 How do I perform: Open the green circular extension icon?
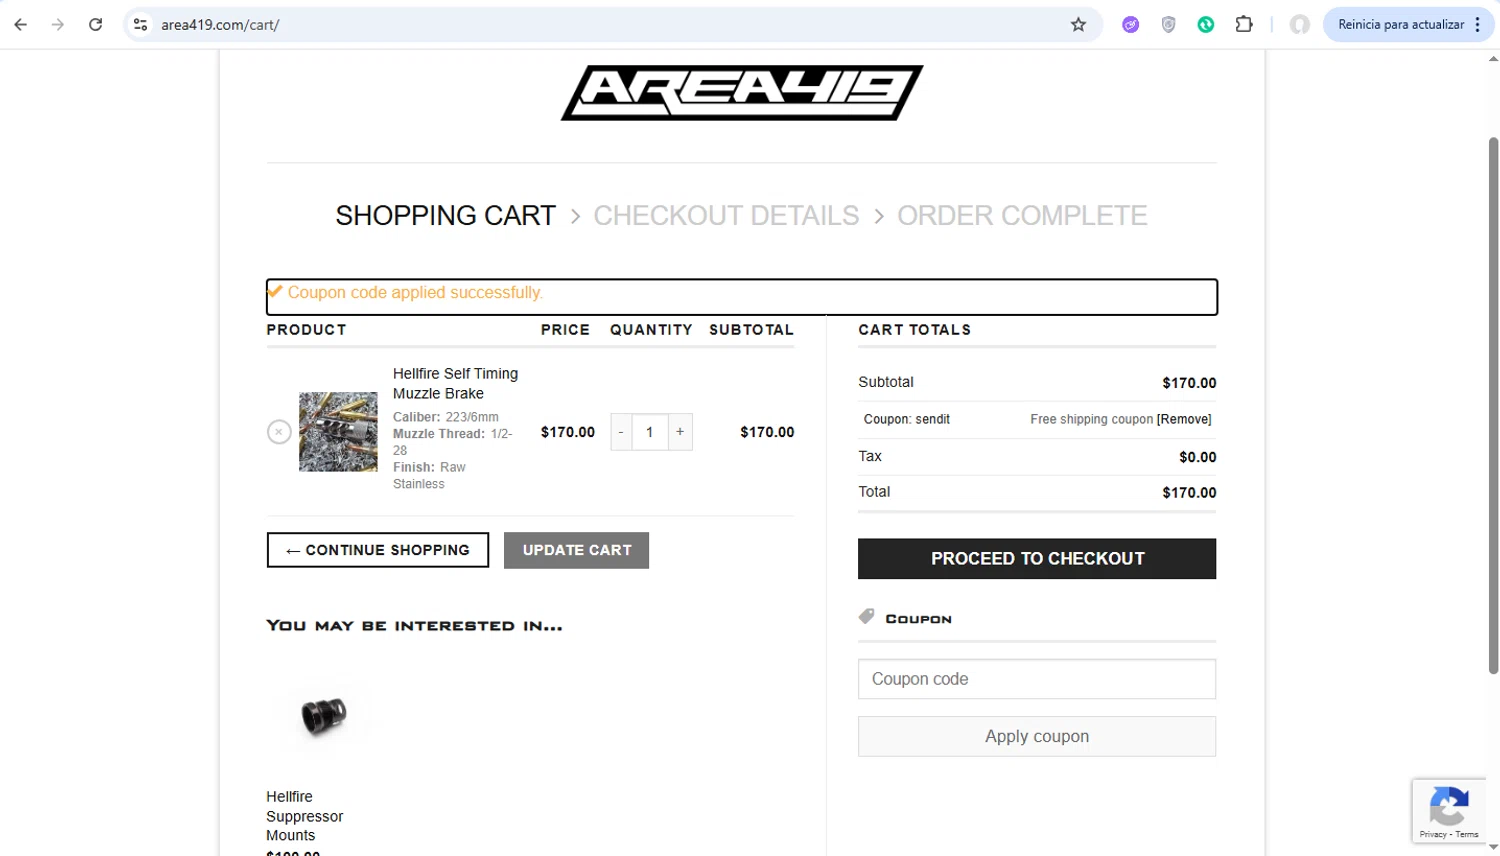point(1206,25)
